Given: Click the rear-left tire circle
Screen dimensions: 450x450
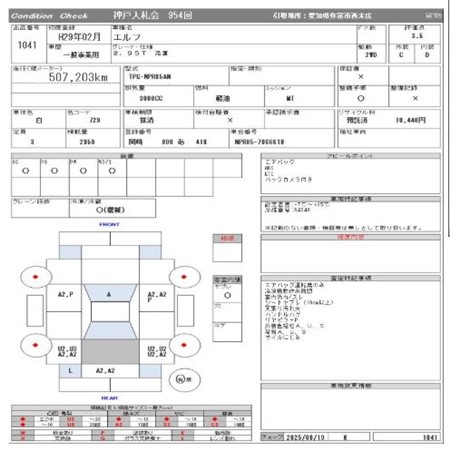Looking at the screenshot, I should (36, 345).
